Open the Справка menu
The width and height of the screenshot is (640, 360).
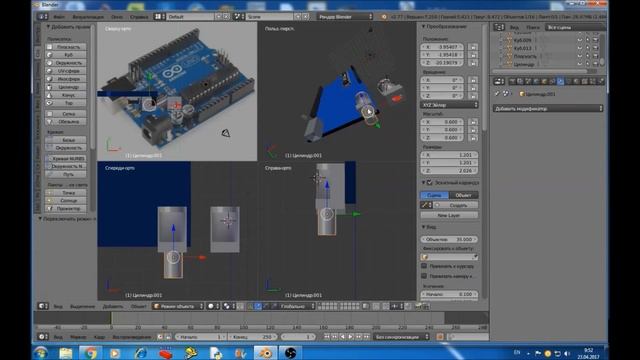tap(139, 17)
